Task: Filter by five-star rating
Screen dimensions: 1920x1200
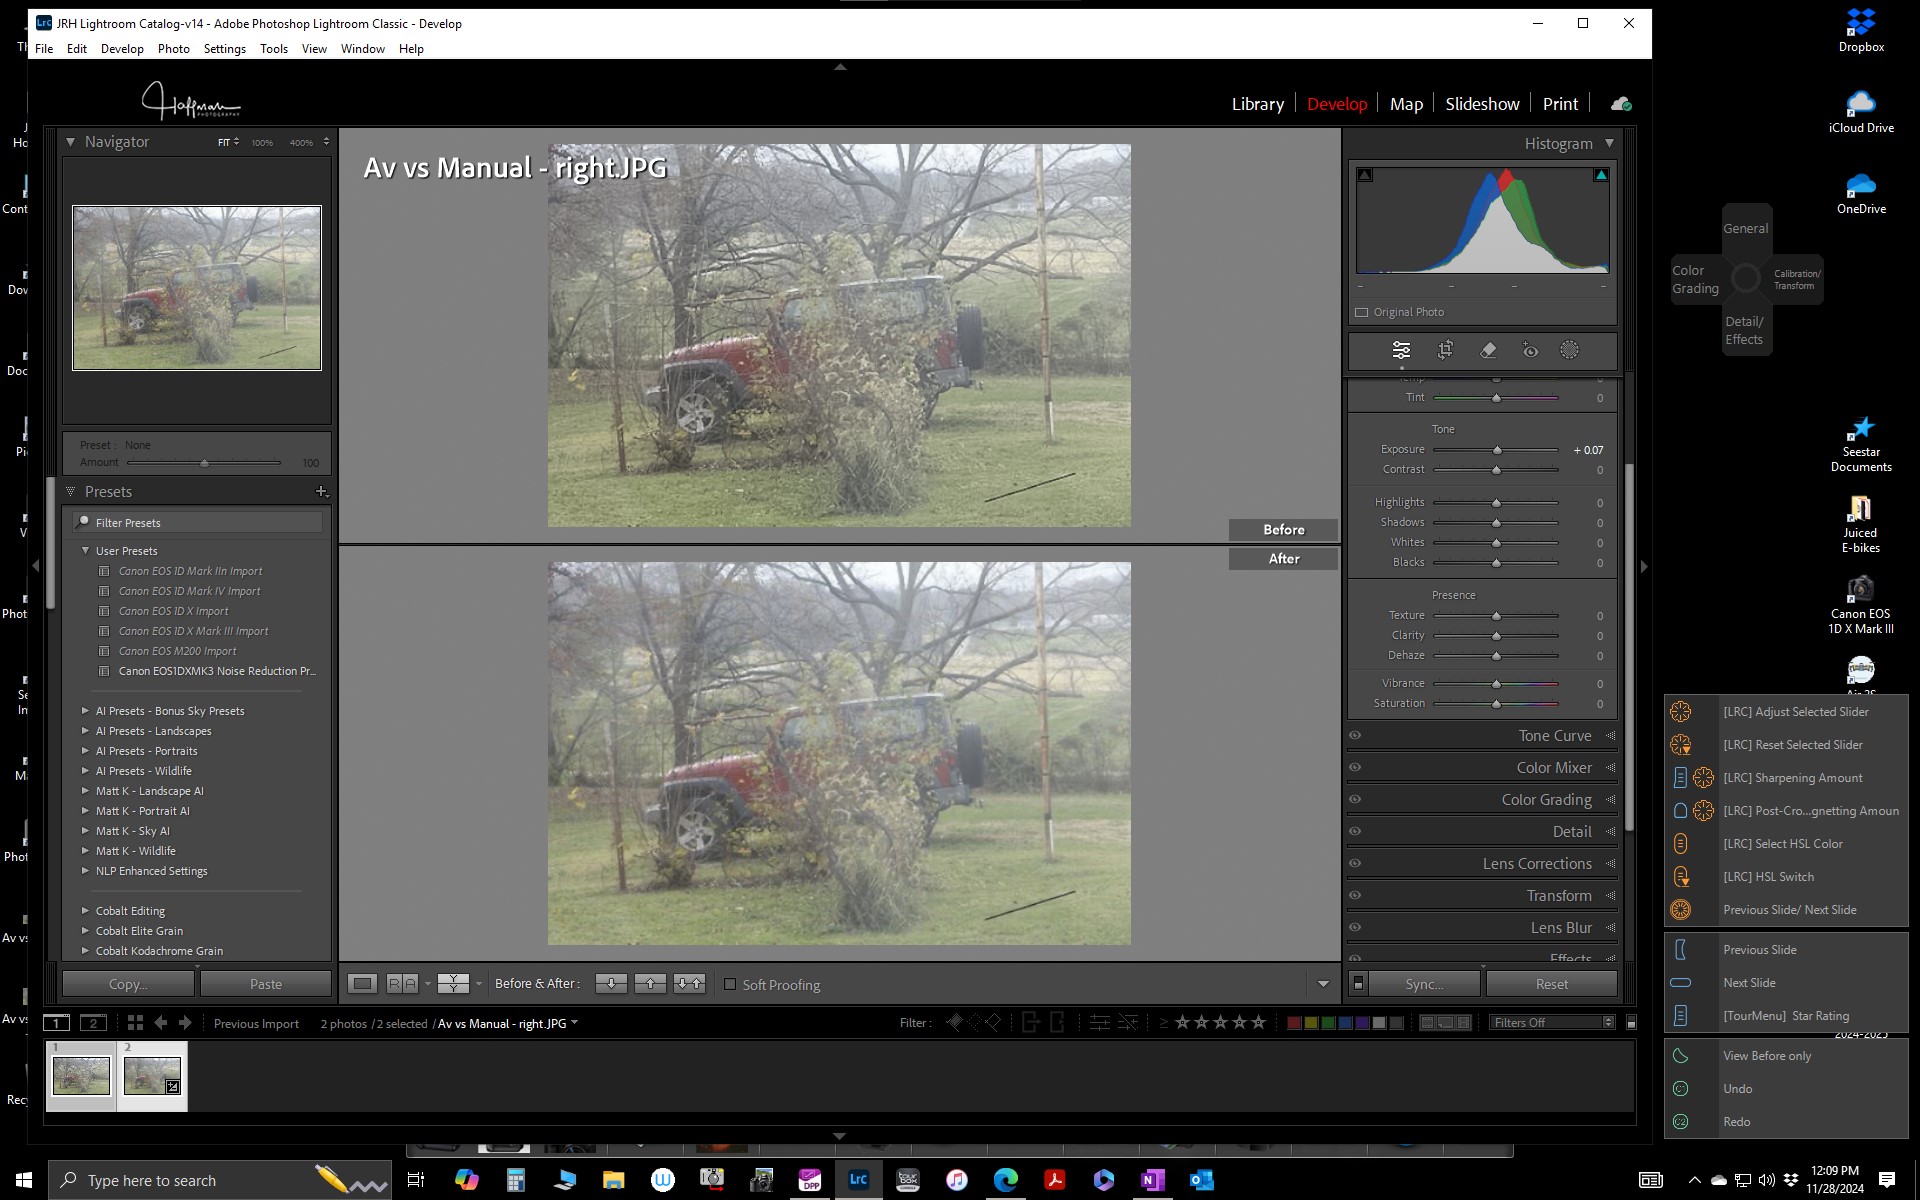Action: click(1258, 1022)
